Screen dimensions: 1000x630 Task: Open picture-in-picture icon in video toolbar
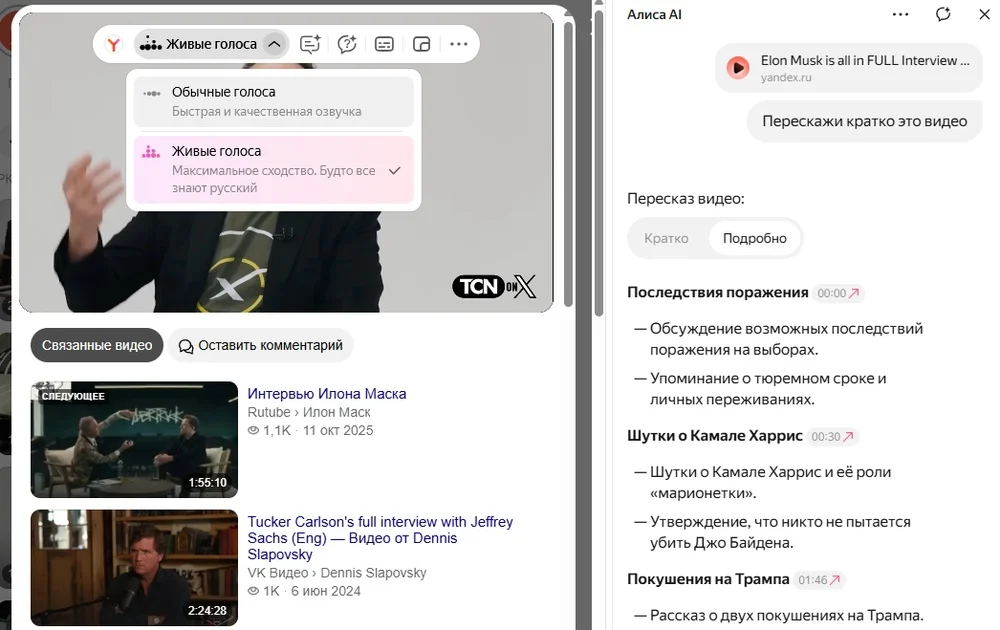pyautogui.click(x=422, y=44)
